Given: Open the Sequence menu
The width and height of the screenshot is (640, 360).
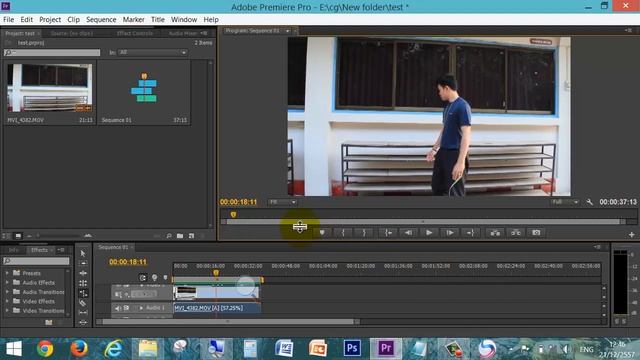Looking at the screenshot, I should point(101,20).
